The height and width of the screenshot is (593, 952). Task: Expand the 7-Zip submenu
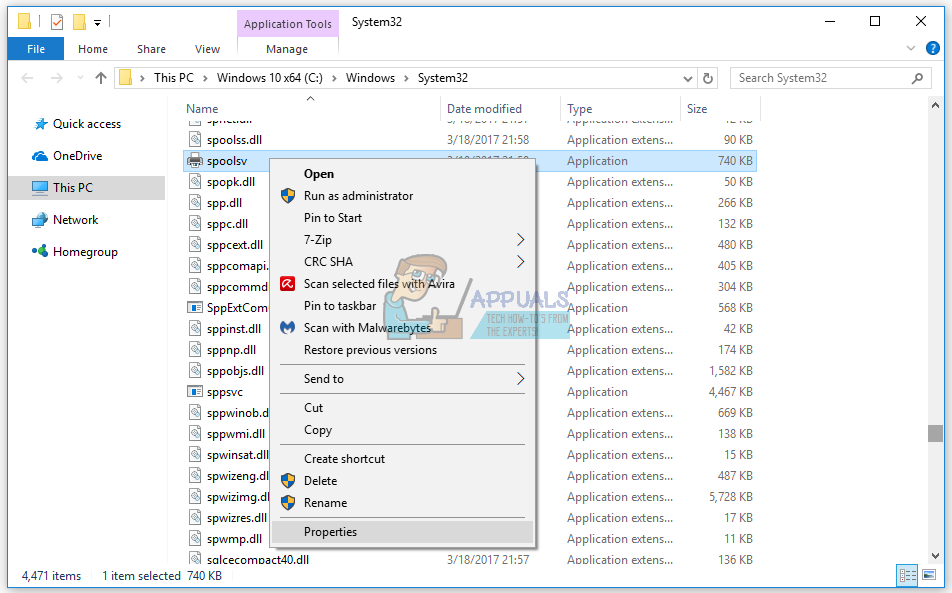click(402, 240)
